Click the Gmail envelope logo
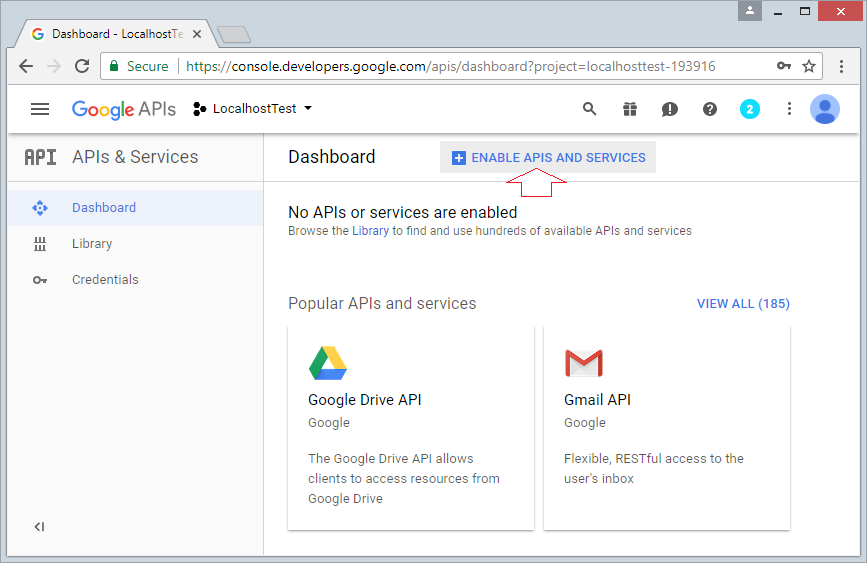Screen dimensions: 867x563 tap(584, 363)
